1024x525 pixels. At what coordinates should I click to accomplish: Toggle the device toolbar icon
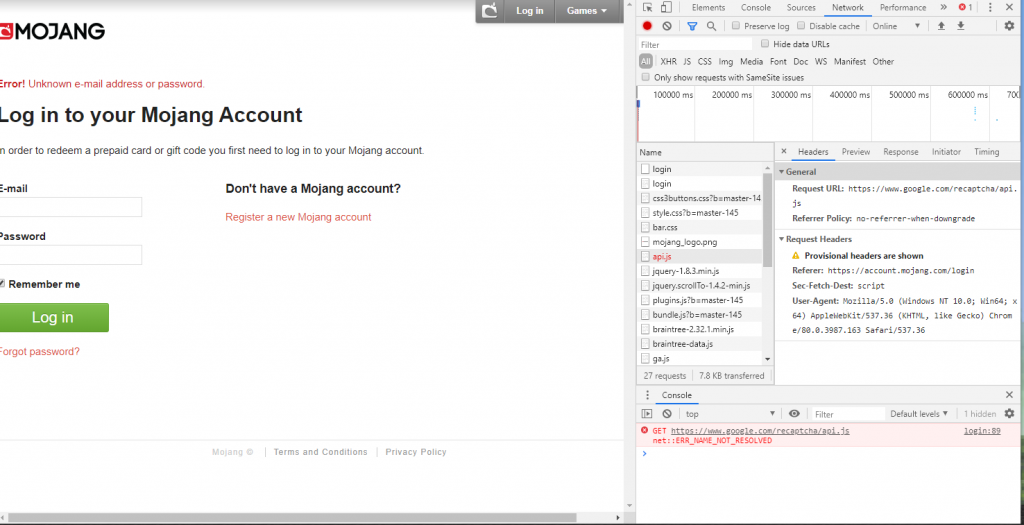[666, 8]
